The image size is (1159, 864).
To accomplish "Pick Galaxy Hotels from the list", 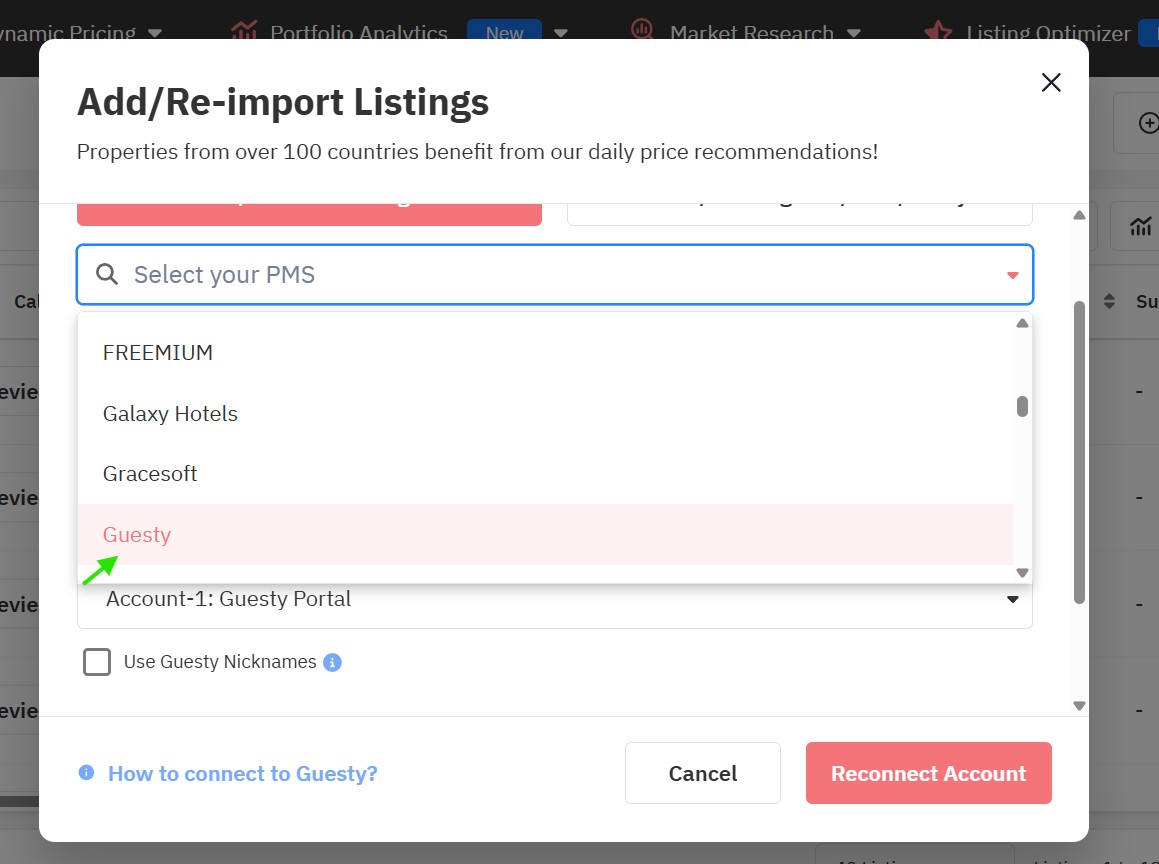I will coord(170,414).
